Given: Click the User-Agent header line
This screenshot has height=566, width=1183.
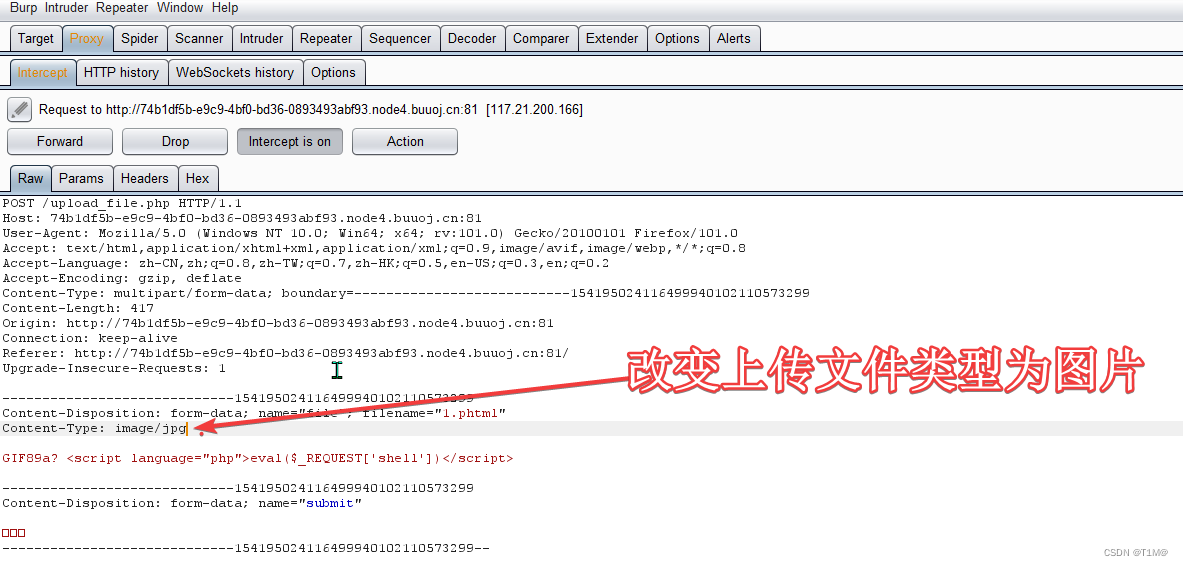Looking at the screenshot, I should click(370, 233).
